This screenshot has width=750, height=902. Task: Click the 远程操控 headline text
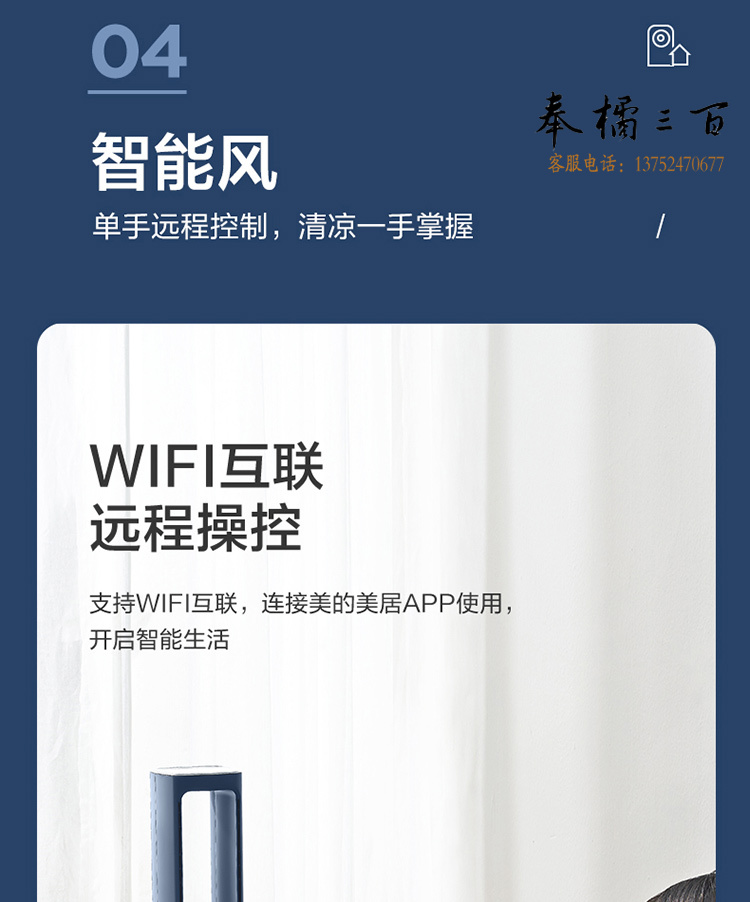coord(196,527)
